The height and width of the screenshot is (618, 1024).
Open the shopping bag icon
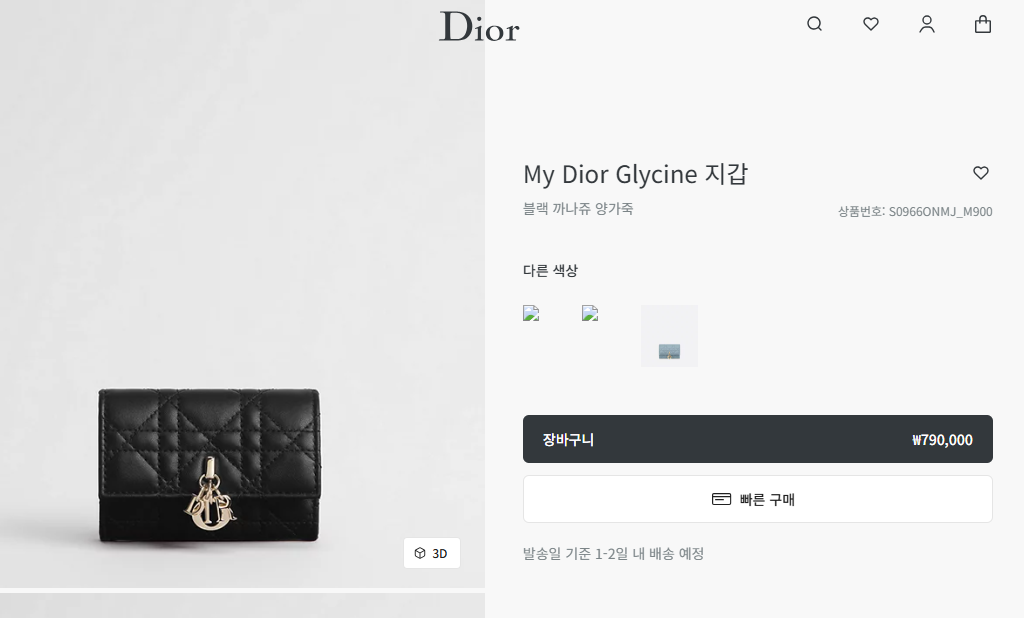(x=983, y=24)
